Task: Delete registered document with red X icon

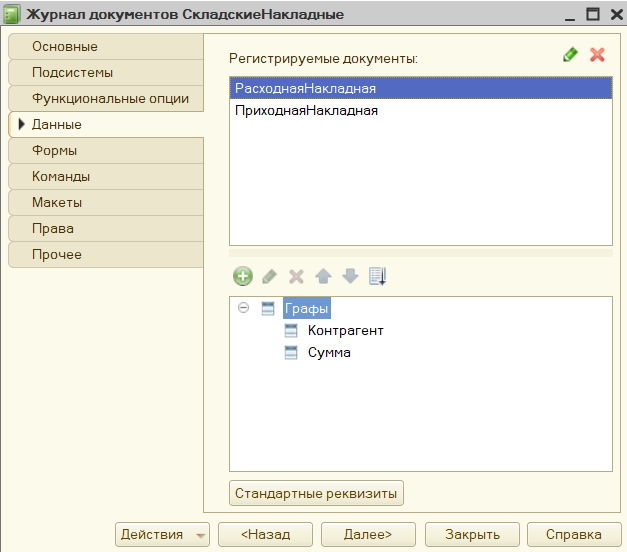Action: [x=597, y=54]
